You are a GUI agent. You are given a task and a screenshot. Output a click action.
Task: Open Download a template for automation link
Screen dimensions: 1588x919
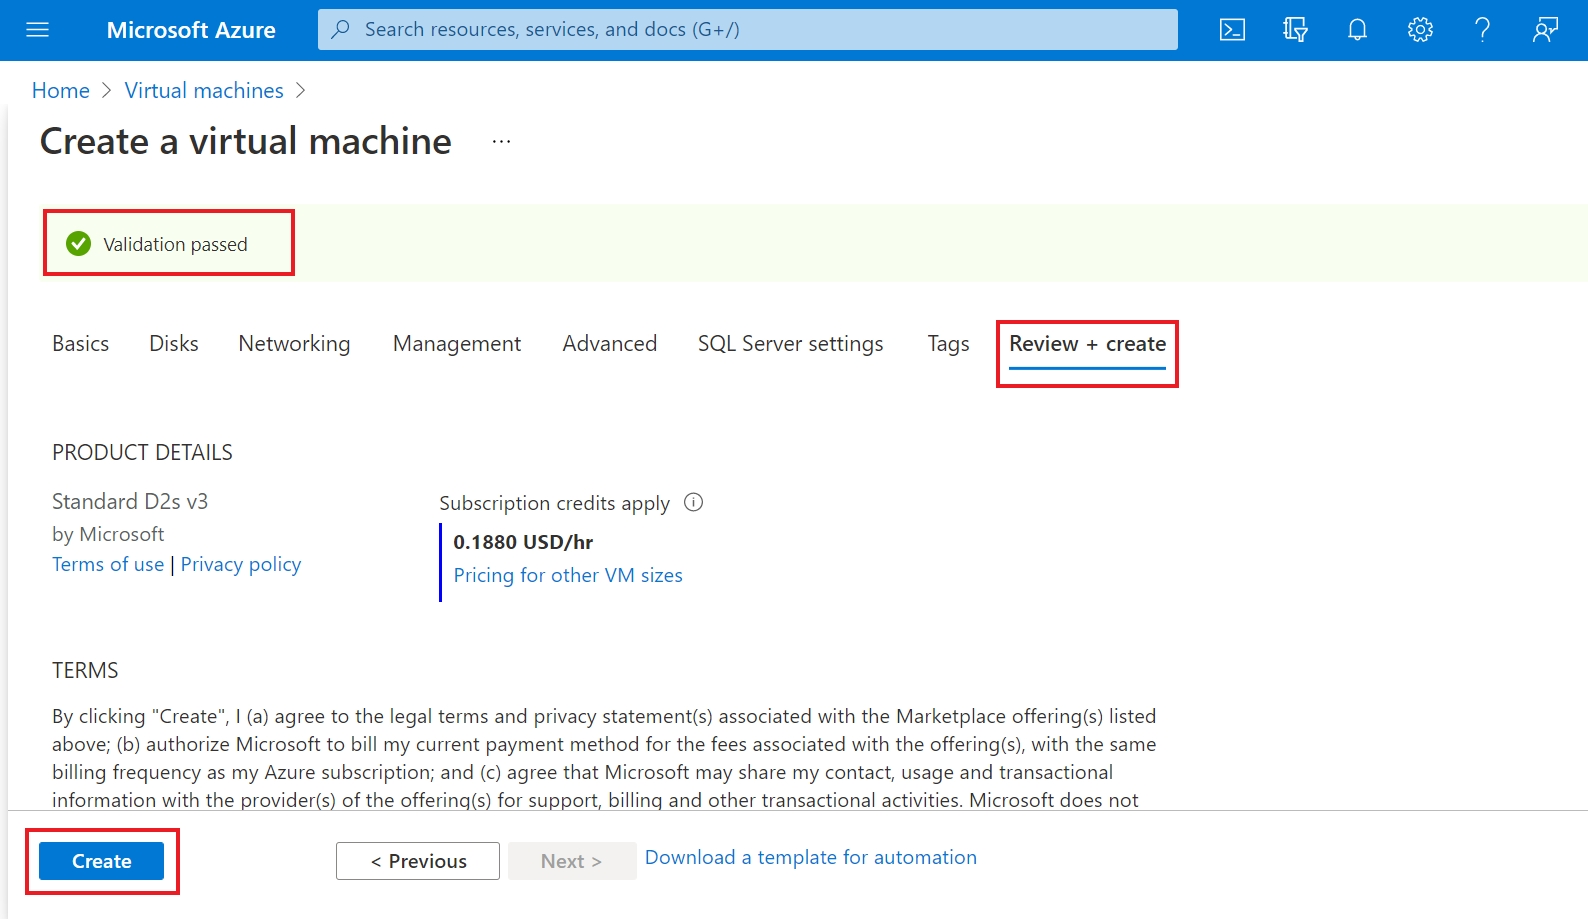[x=810, y=857]
